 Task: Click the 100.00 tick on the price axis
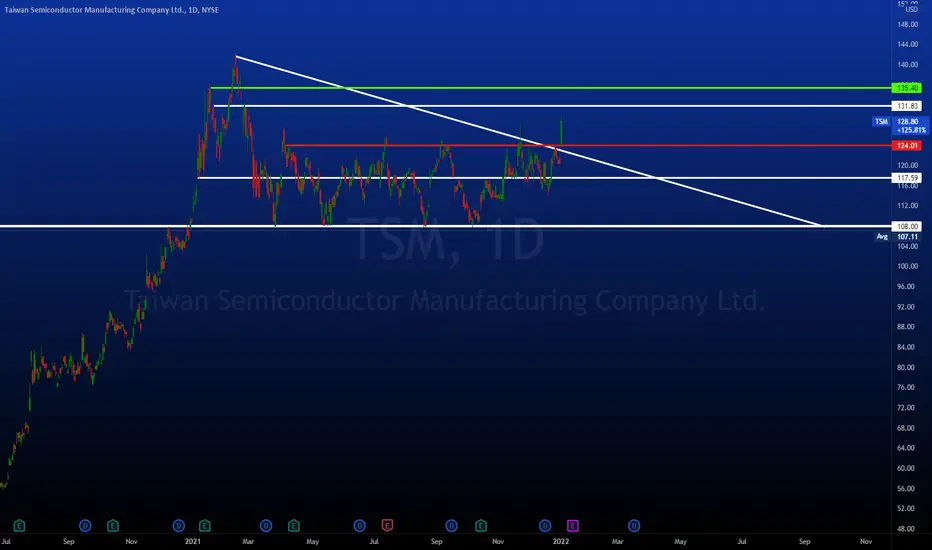tap(906, 266)
